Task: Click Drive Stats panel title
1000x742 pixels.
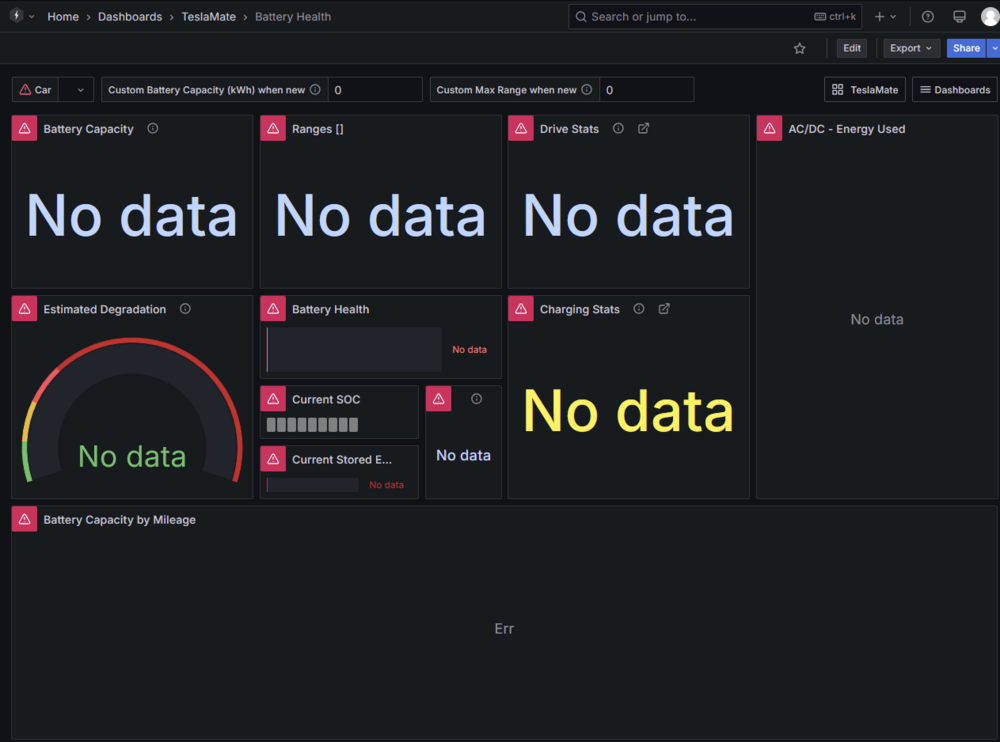Action: pyautogui.click(x=569, y=129)
